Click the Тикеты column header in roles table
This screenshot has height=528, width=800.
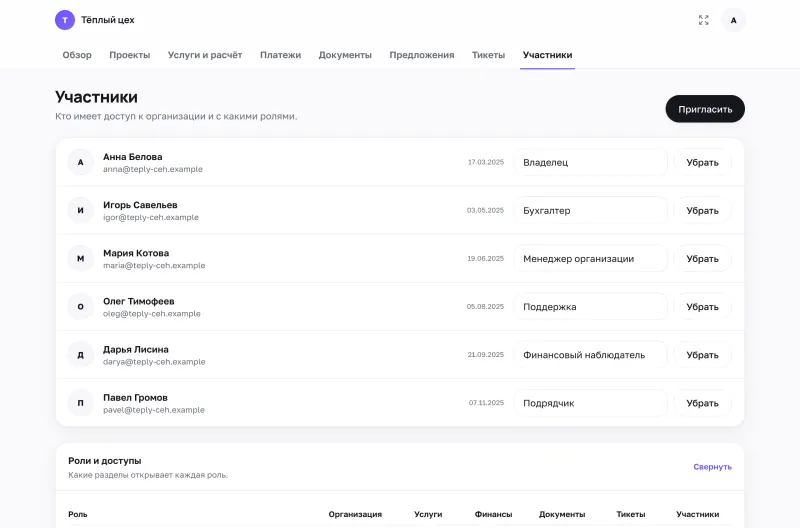coord(631,514)
